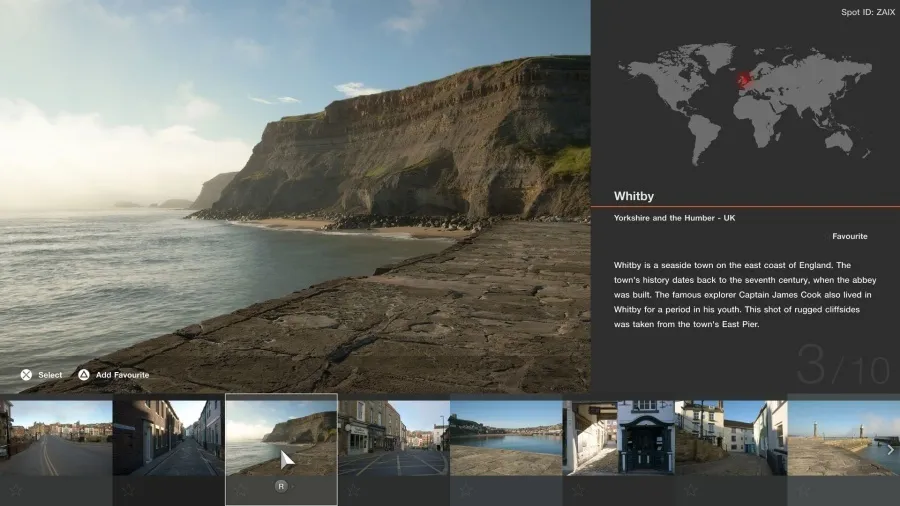900x506 pixels.
Task: Select the first street road thumbnail
Action: click(56, 437)
